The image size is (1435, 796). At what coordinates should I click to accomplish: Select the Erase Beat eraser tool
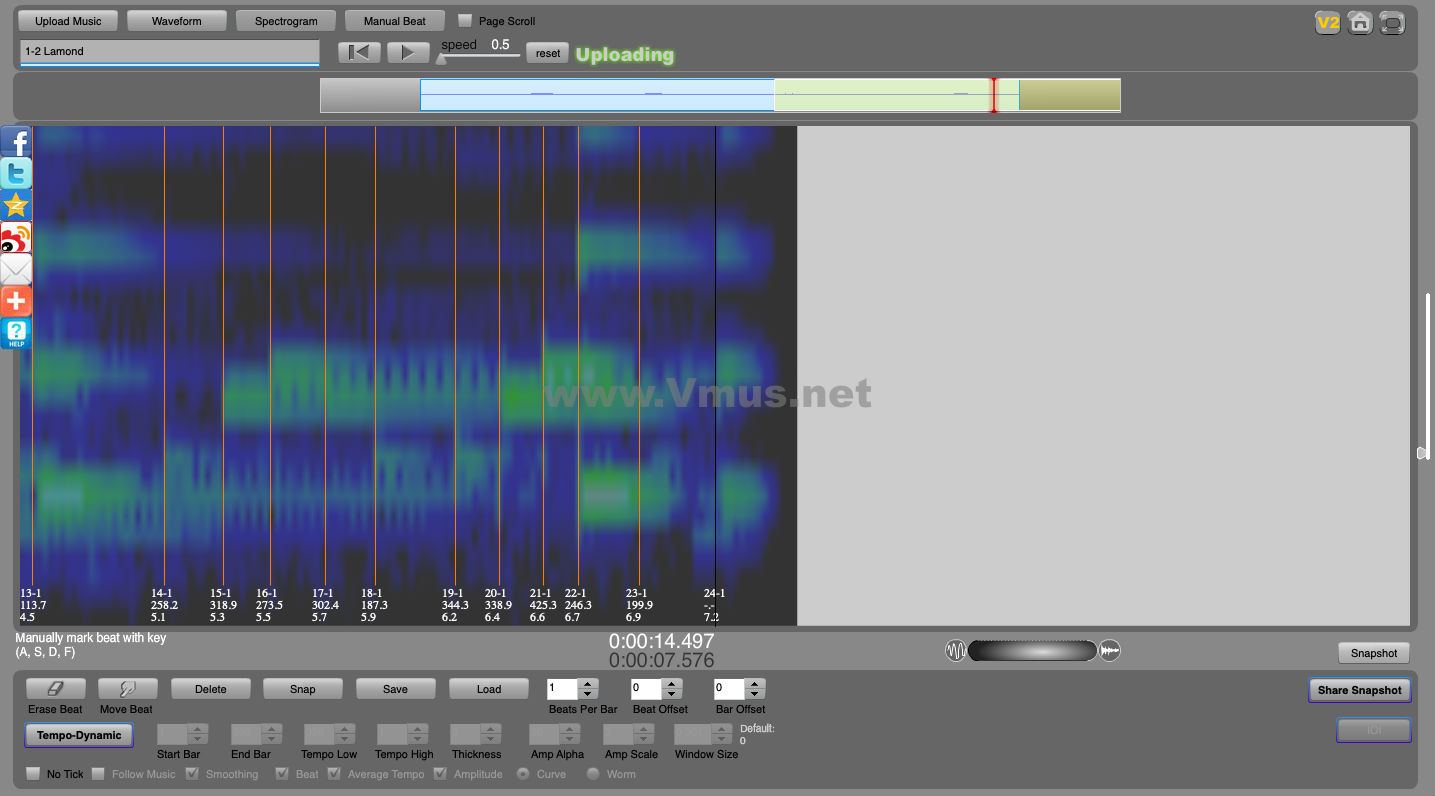55,689
